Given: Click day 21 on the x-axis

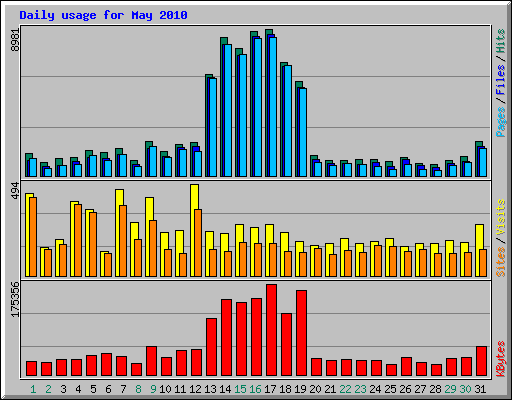Looking at the screenshot, I should [x=330, y=389].
